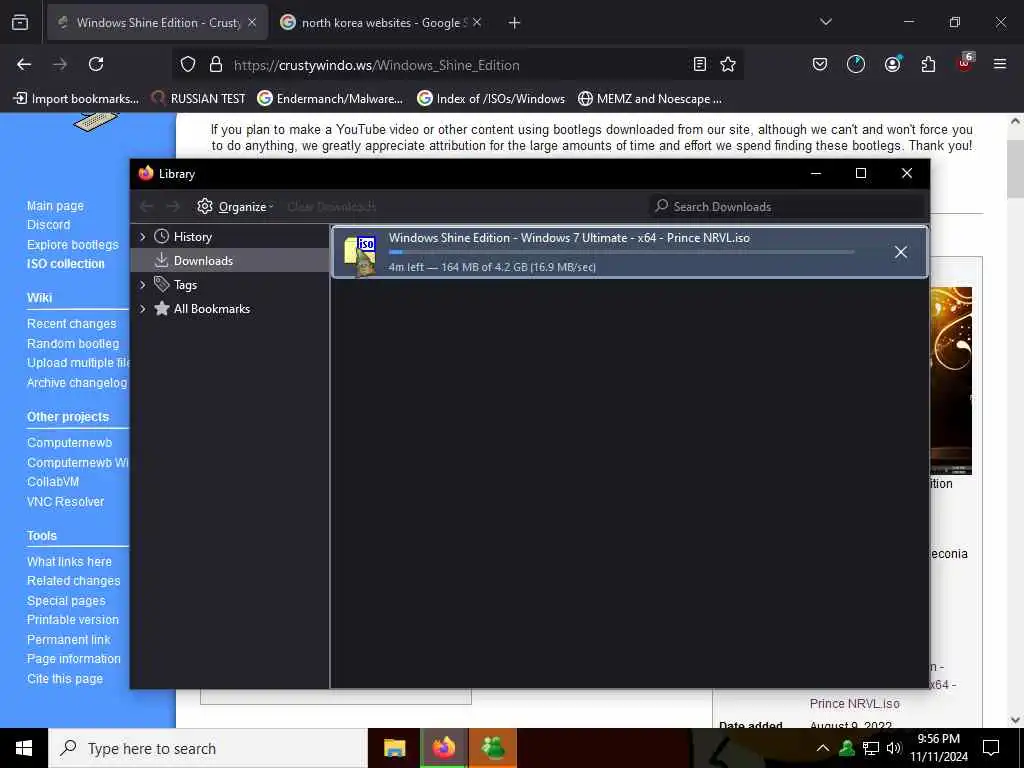The width and height of the screenshot is (1024, 768).
Task: Open Firefox View icon in tab strip
Action: pyautogui.click(x=20, y=23)
